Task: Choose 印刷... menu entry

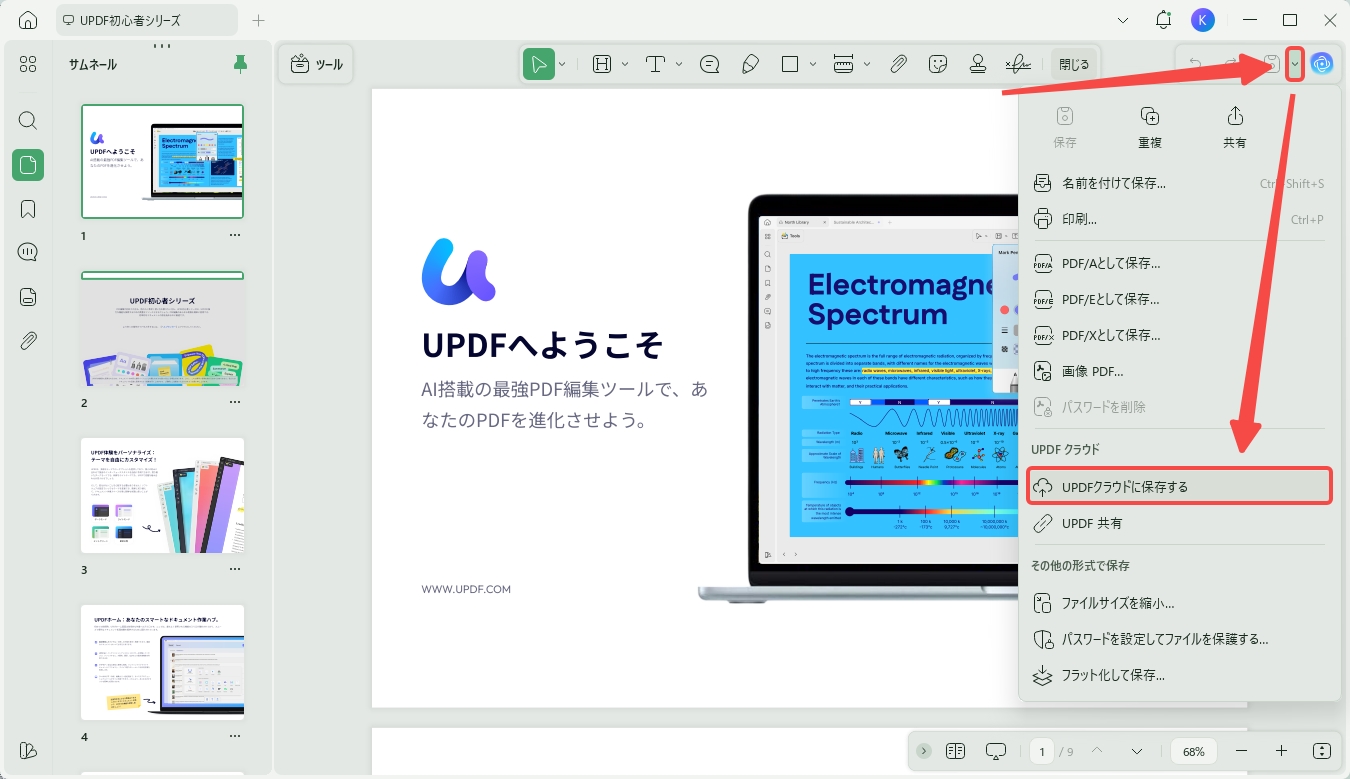Action: click(x=1180, y=219)
